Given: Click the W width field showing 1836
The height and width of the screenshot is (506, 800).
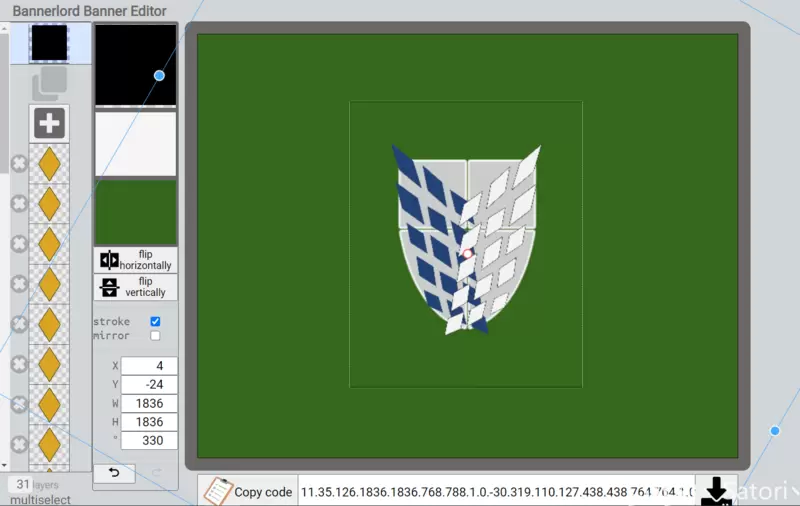Looking at the screenshot, I should pyautogui.click(x=149, y=403).
